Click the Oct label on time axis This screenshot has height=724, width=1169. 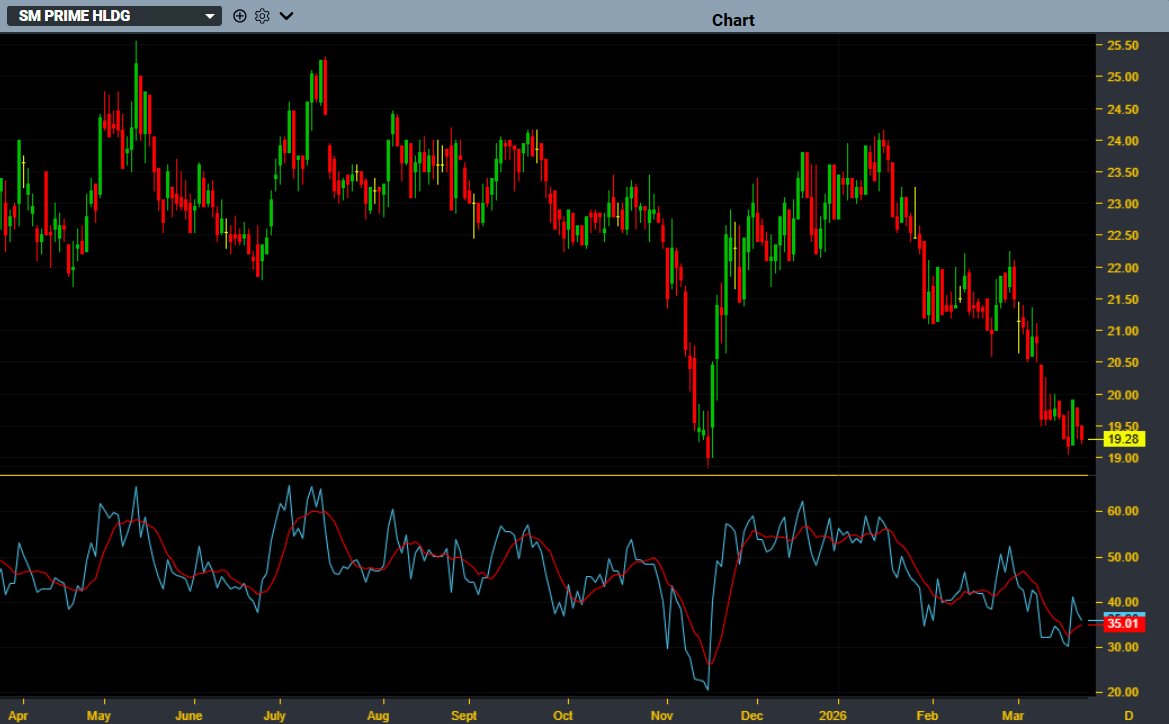coord(563,716)
